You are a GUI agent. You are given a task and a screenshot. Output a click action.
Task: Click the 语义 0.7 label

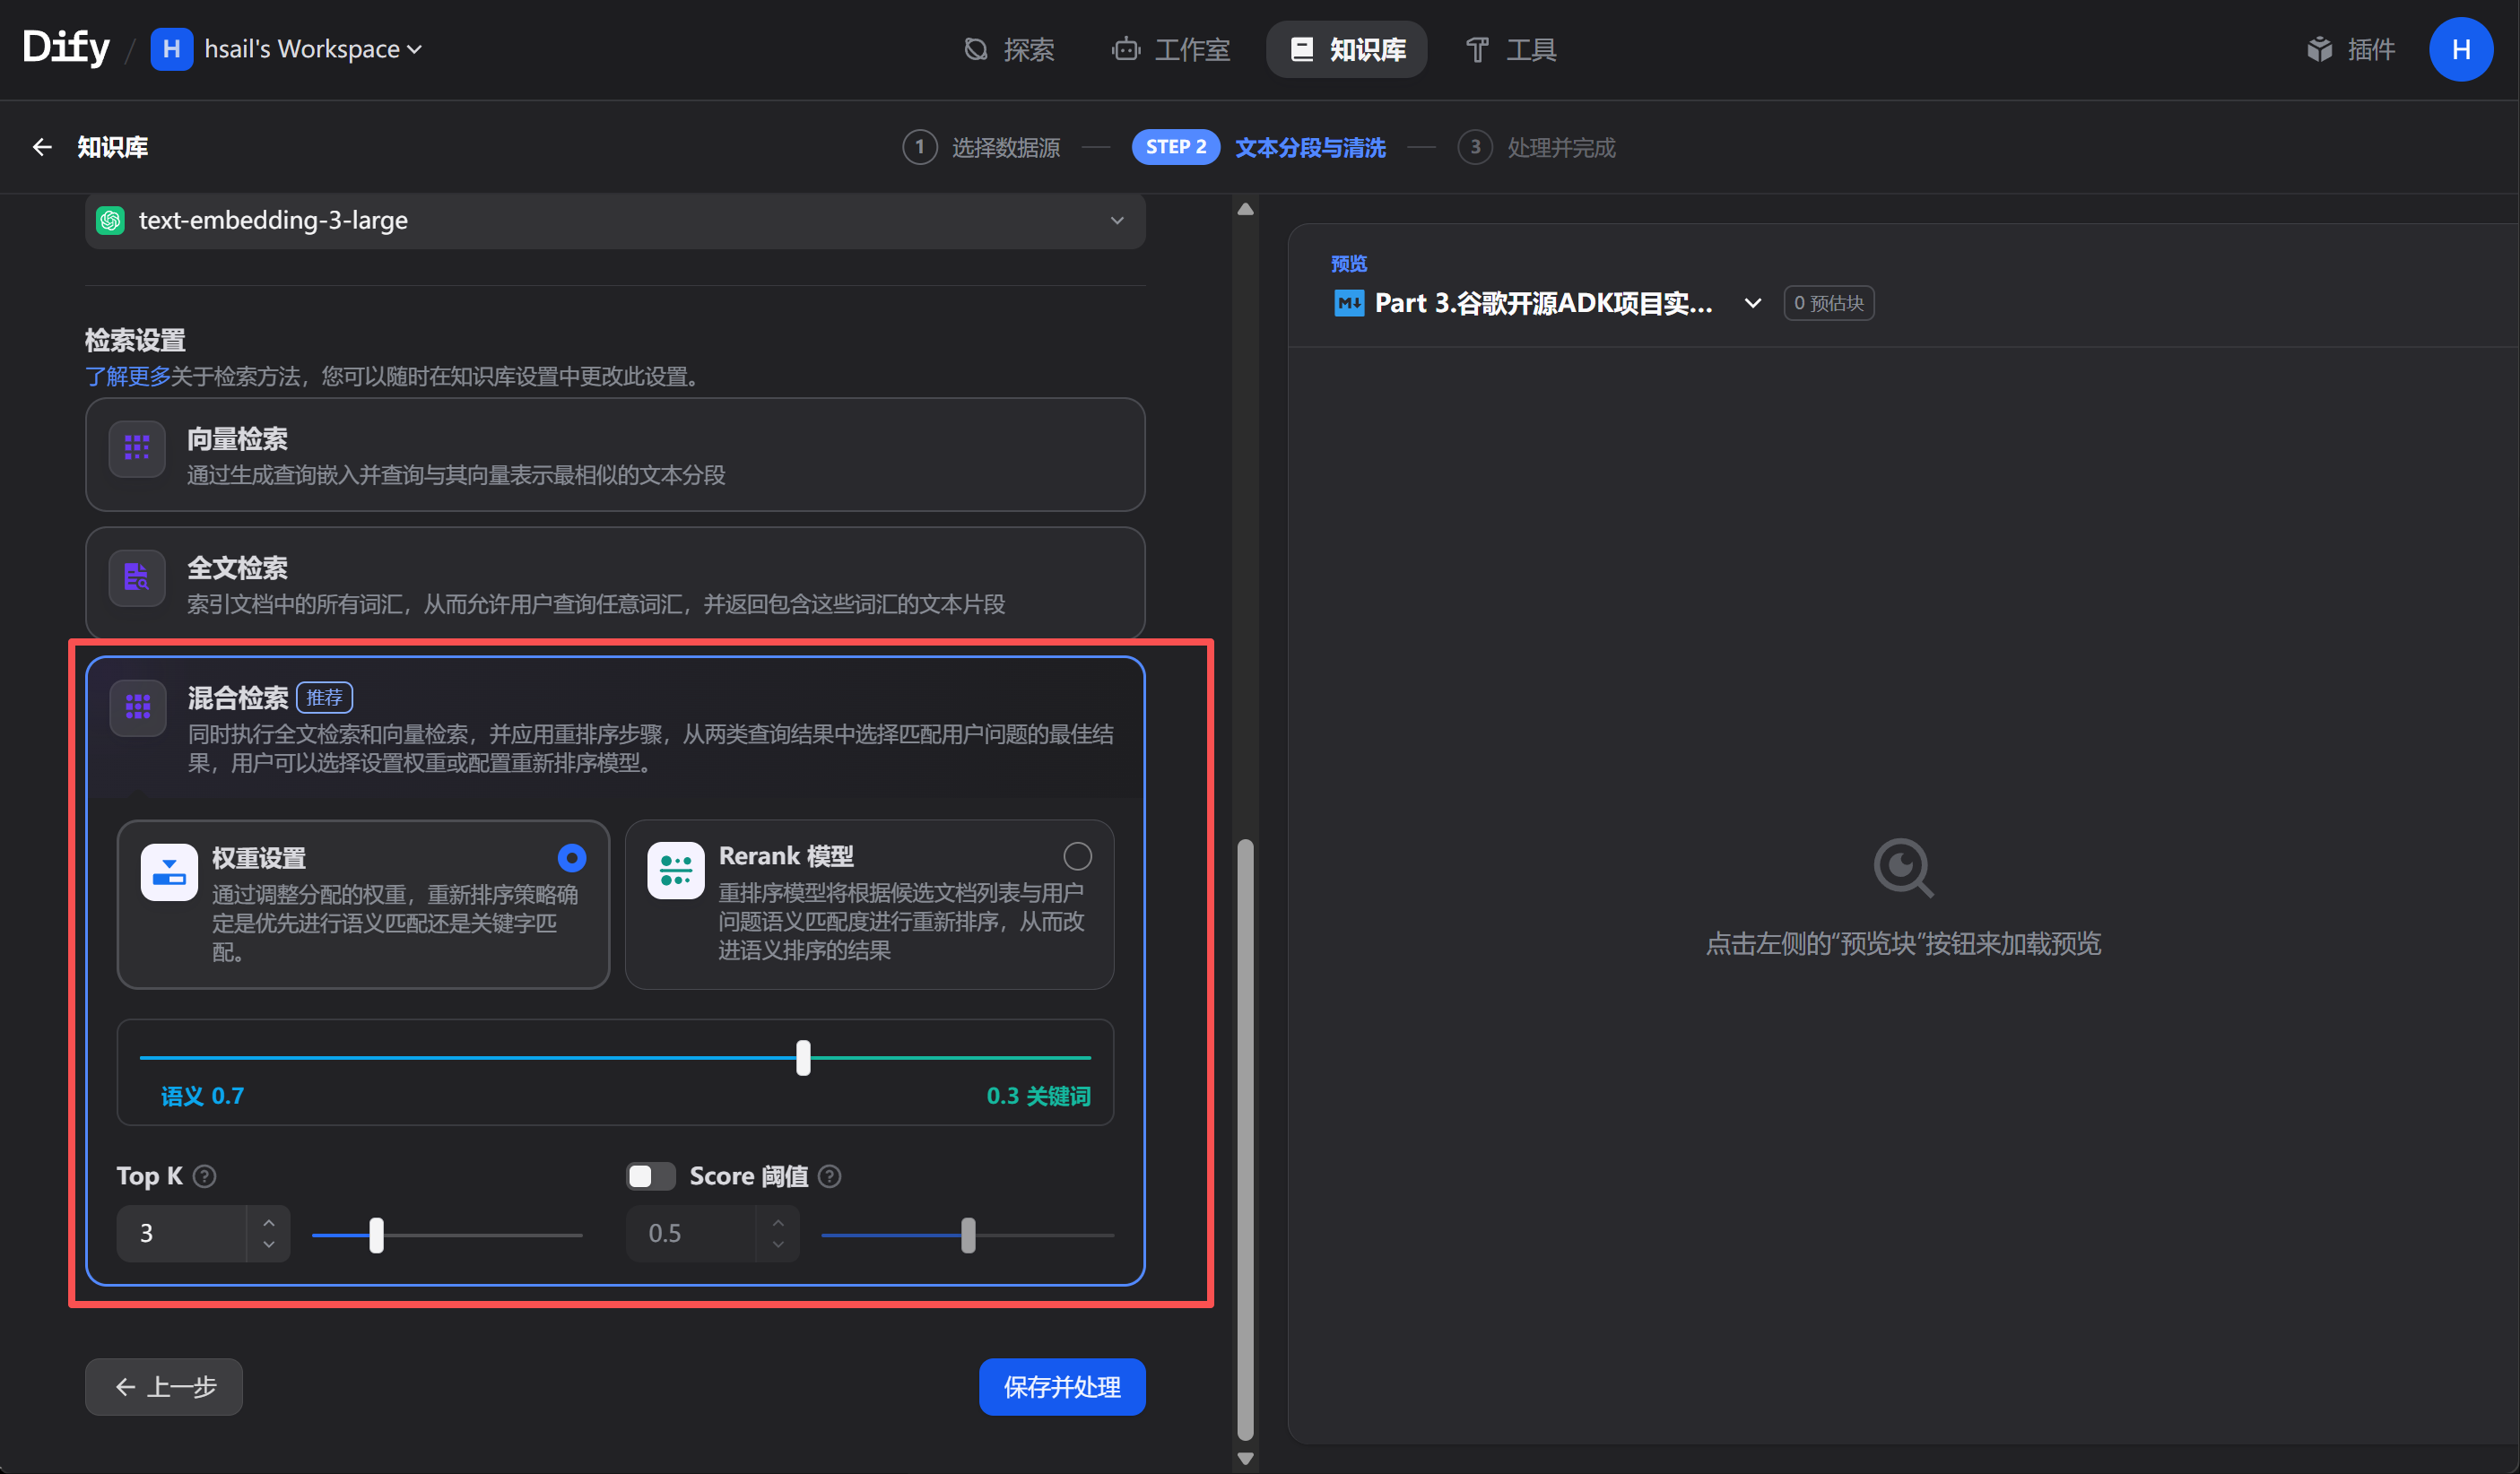click(202, 1096)
